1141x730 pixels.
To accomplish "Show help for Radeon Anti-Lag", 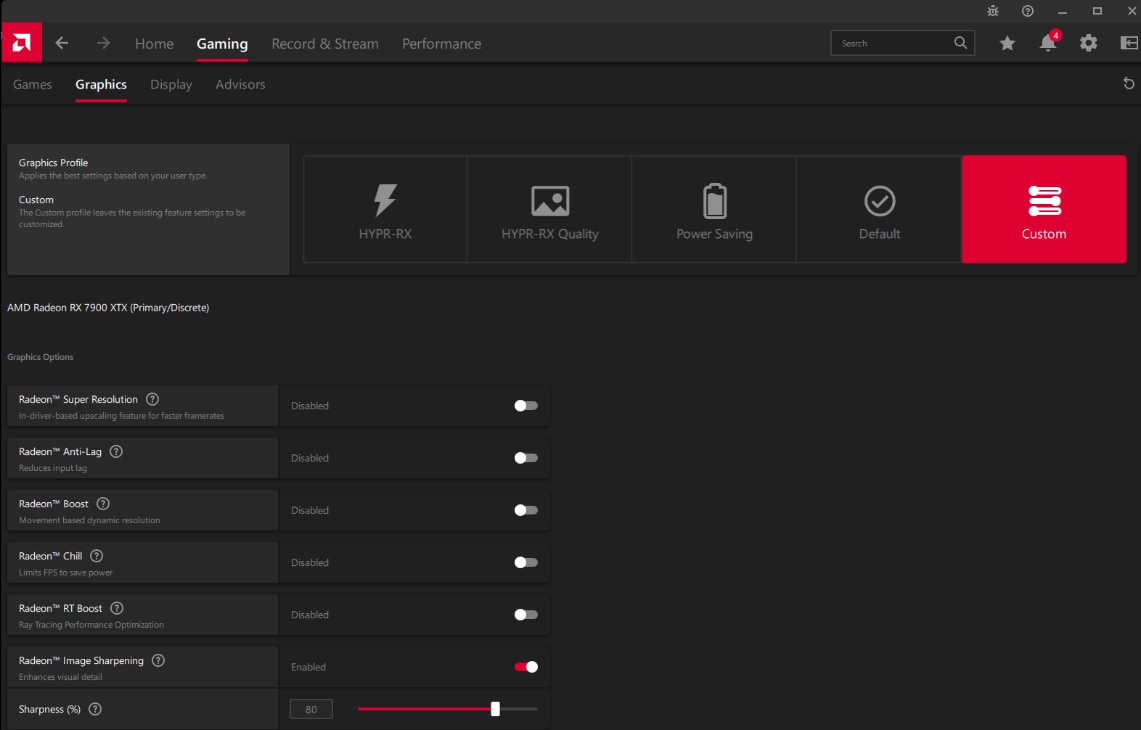I will [116, 451].
